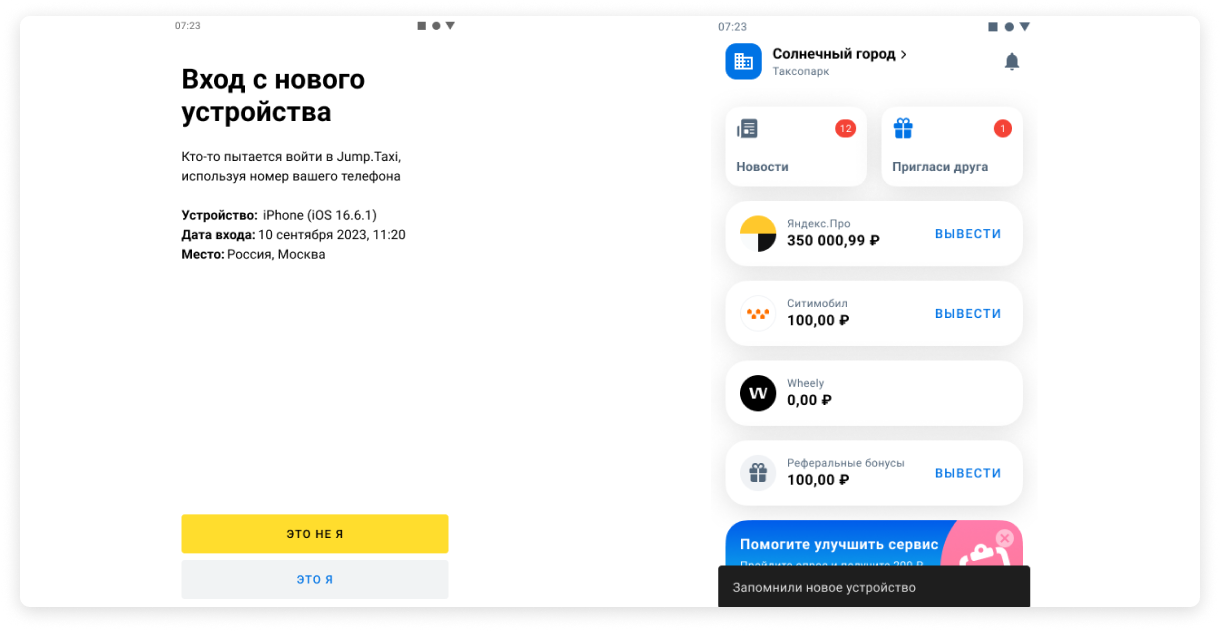Image resolution: width=1220 pixels, height=631 pixels.
Task: Open the Новости card badge 12
Action: pyautogui.click(x=845, y=128)
